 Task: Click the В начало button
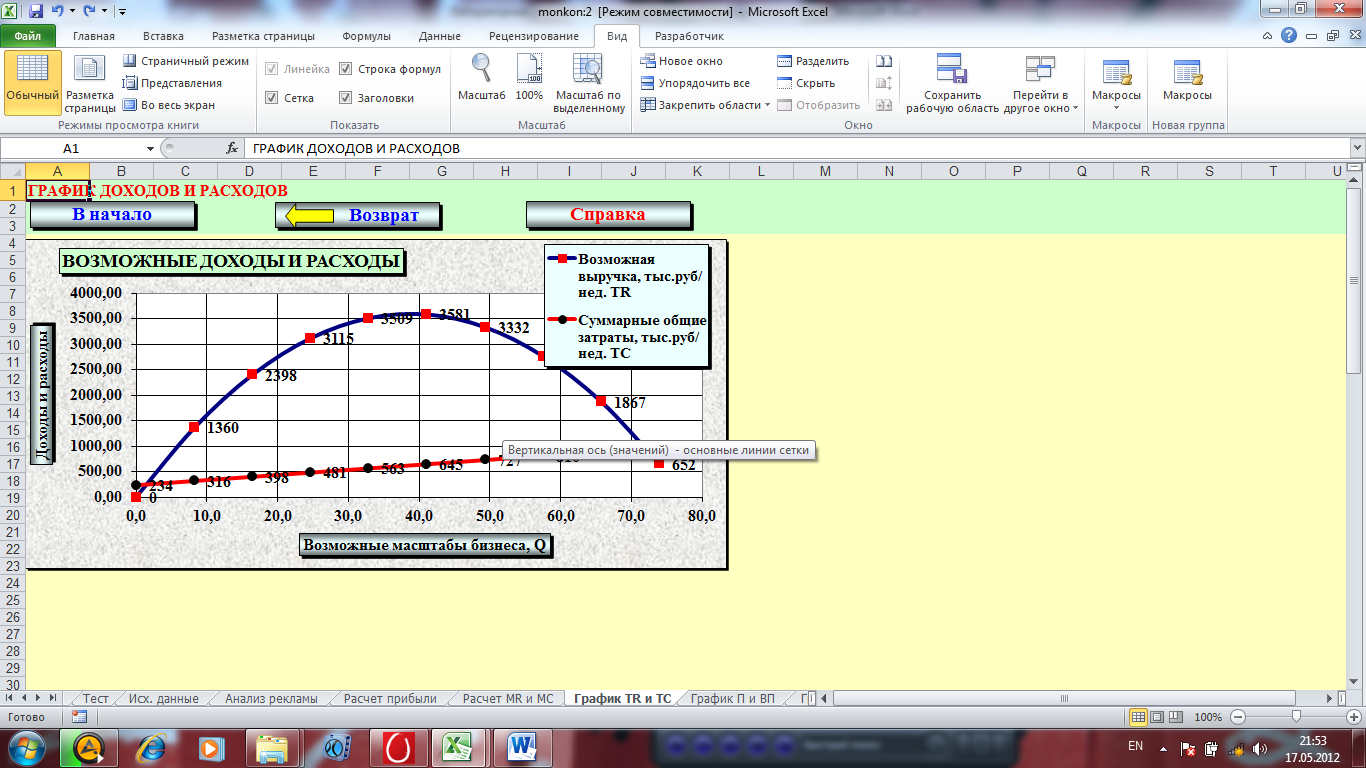(x=112, y=214)
